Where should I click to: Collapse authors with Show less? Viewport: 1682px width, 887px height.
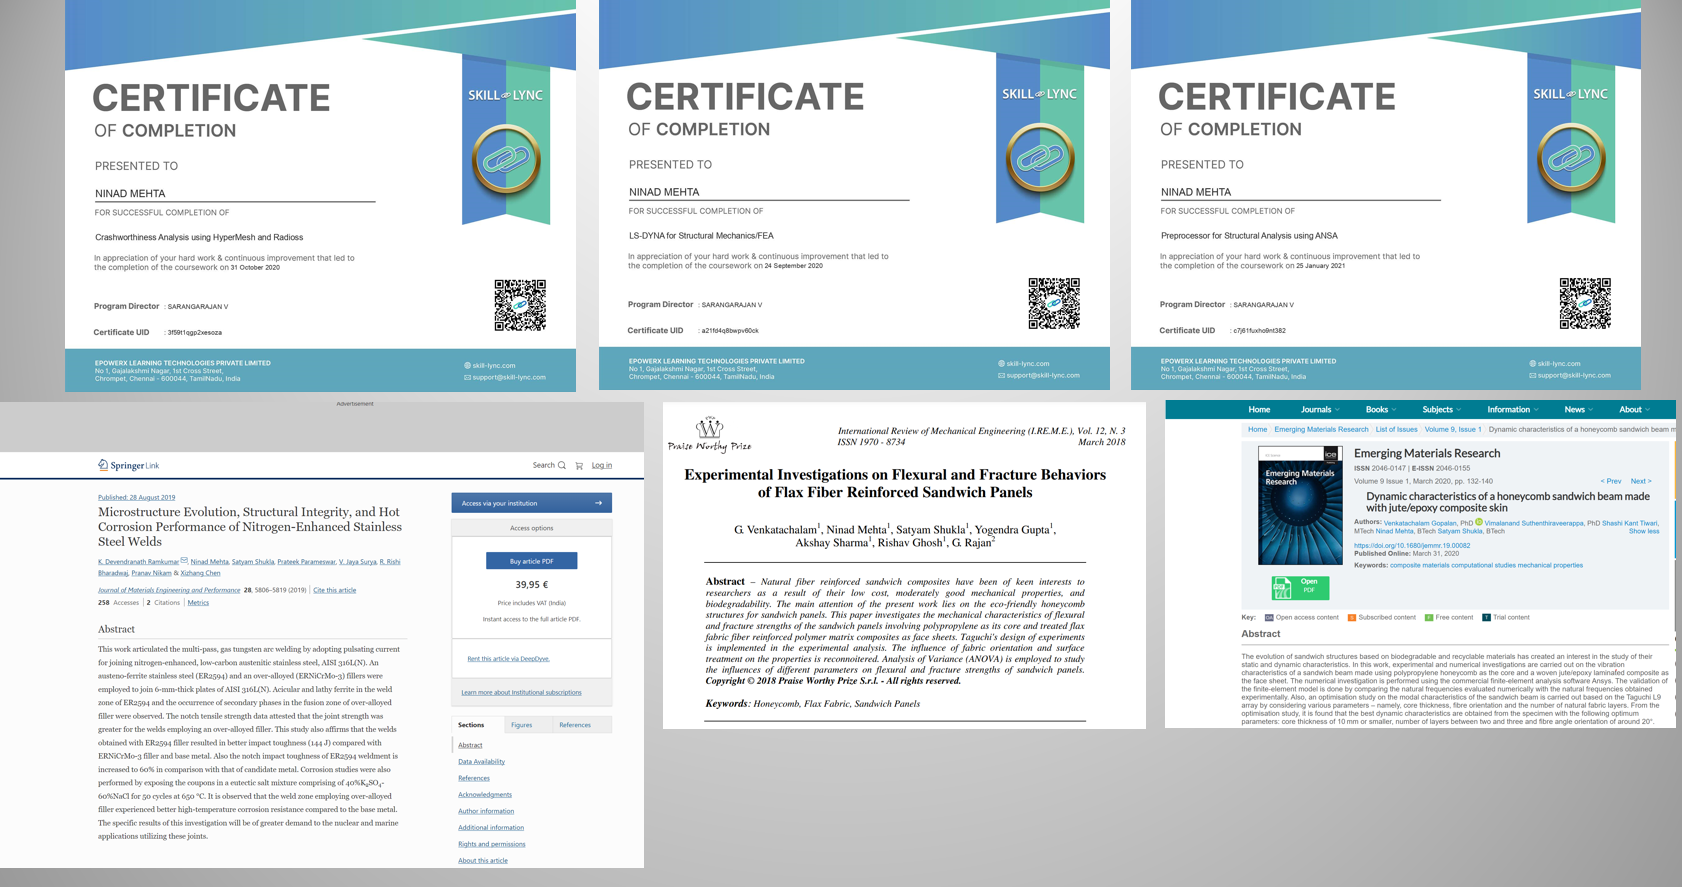click(x=1643, y=531)
